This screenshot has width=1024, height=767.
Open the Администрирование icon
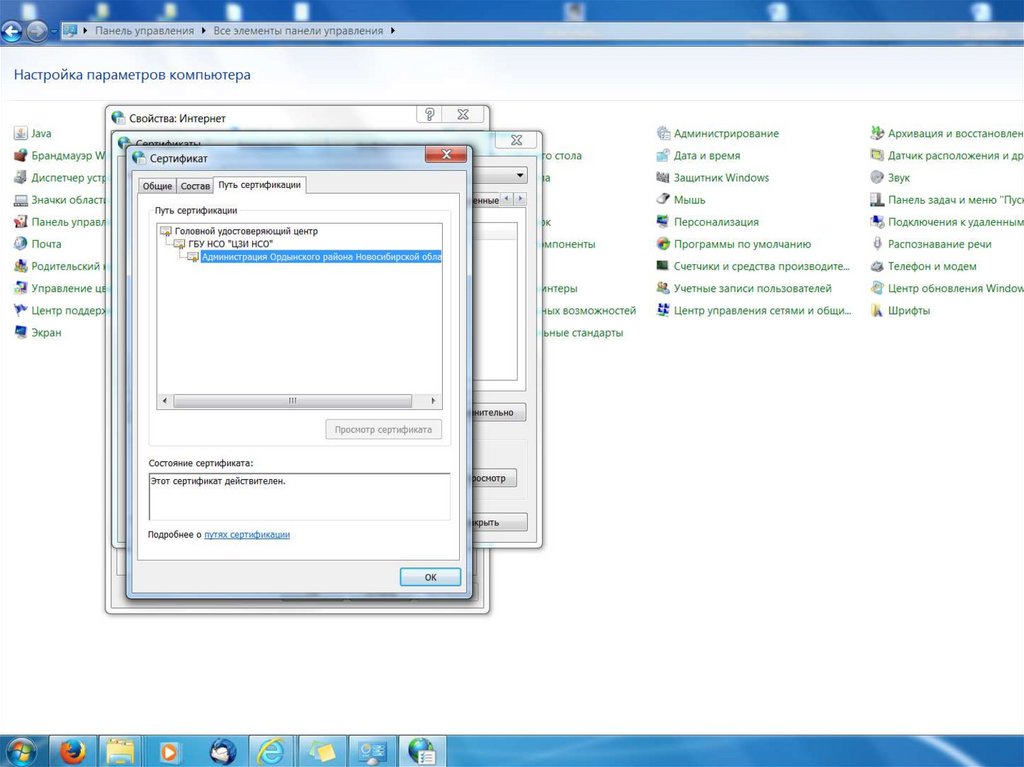(x=663, y=133)
